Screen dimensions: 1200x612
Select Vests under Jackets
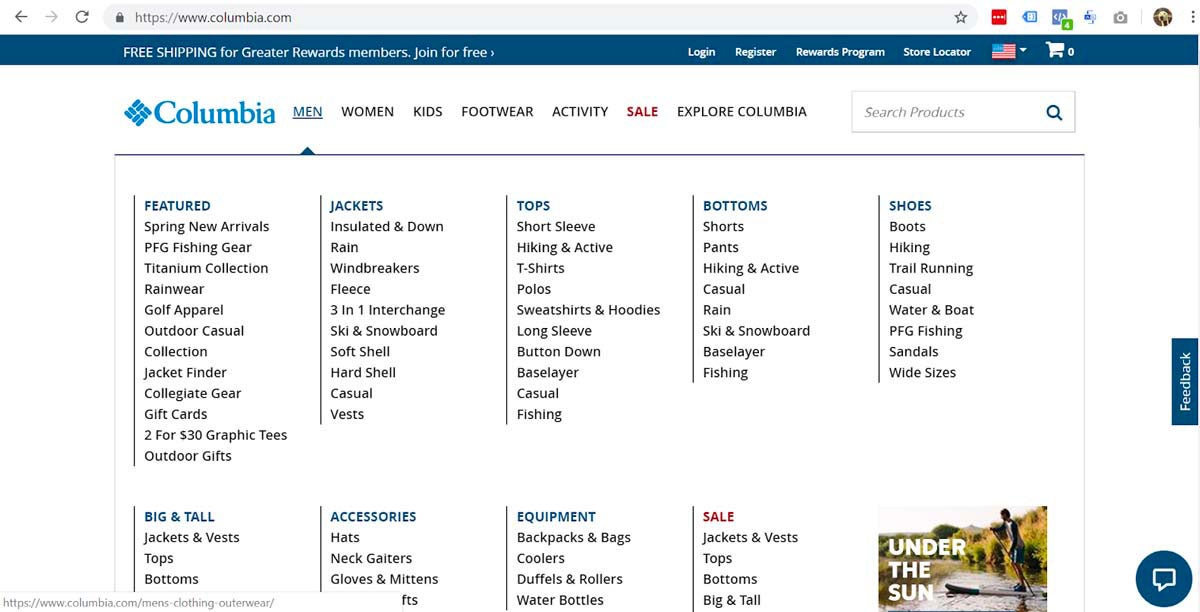[347, 414]
